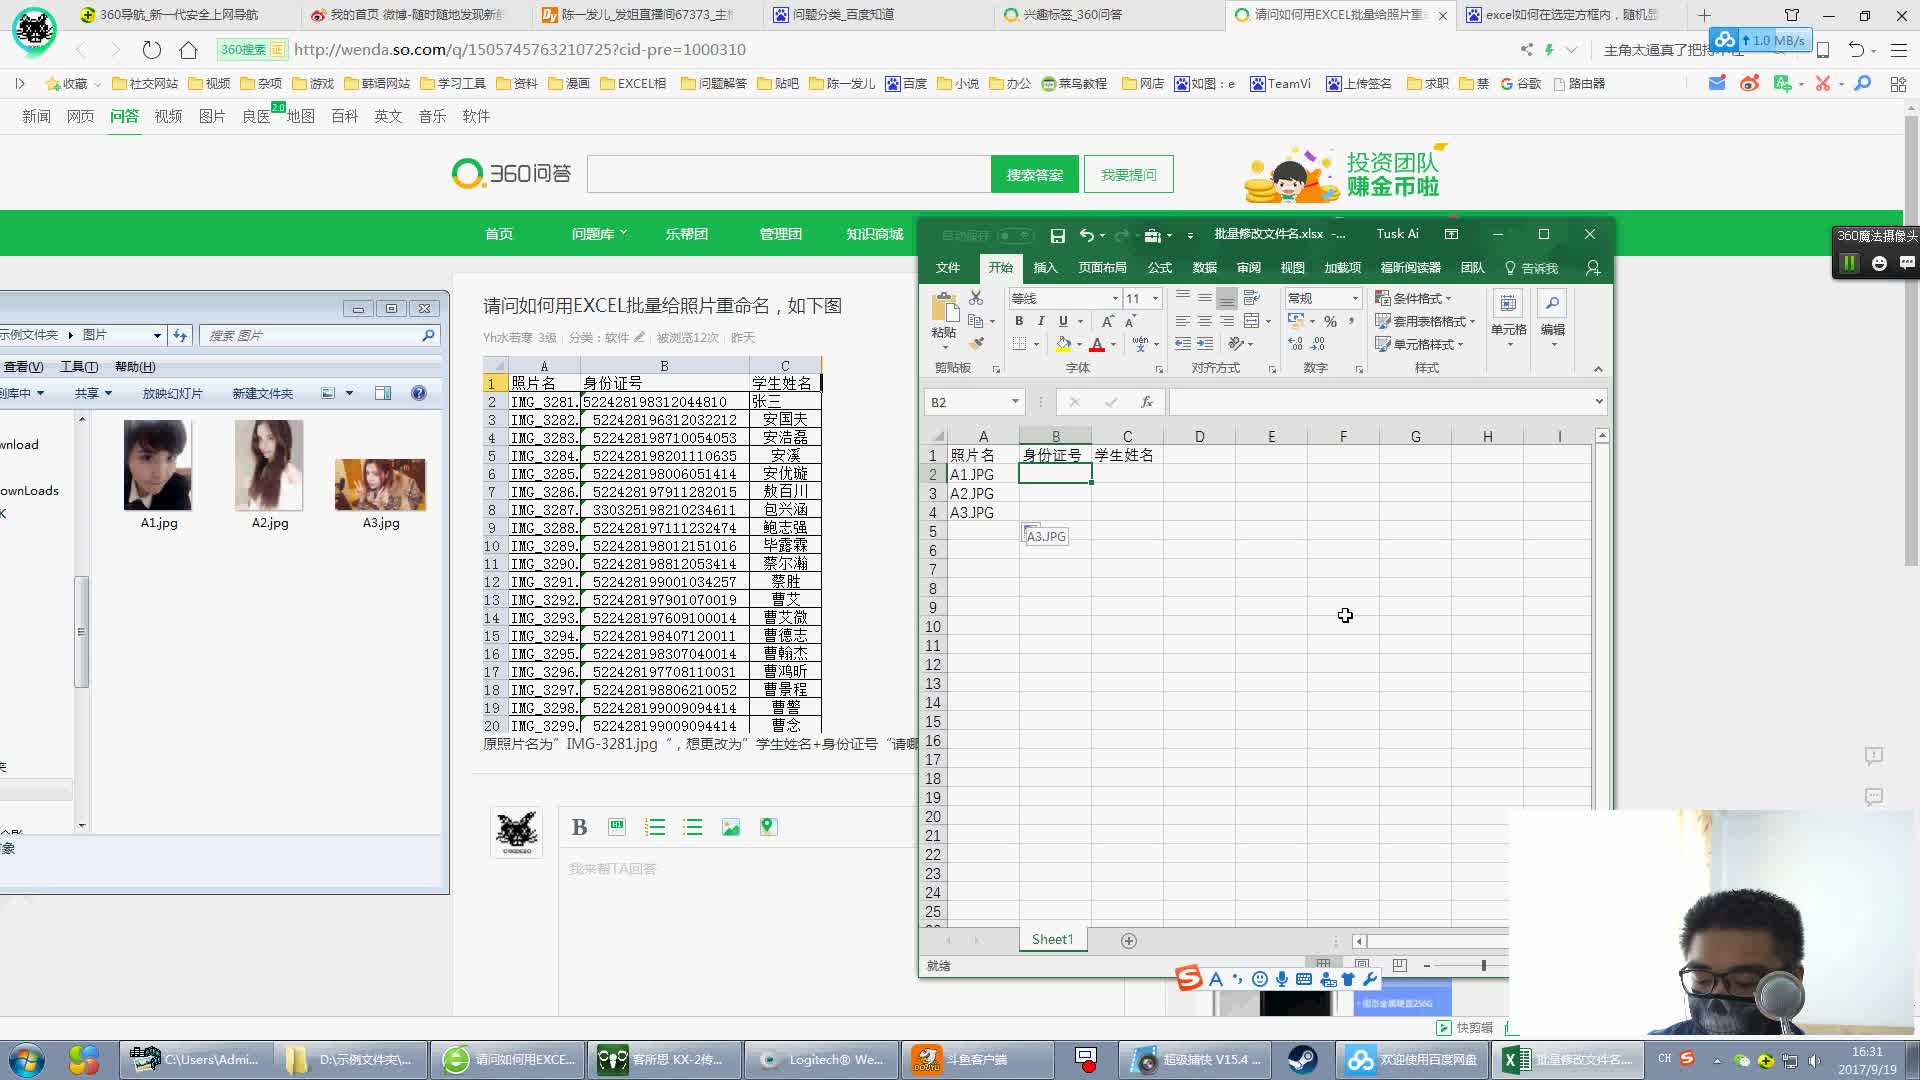1920x1080 pixels.
Task: Click the Insert Function fx icon
Action: 1146,402
